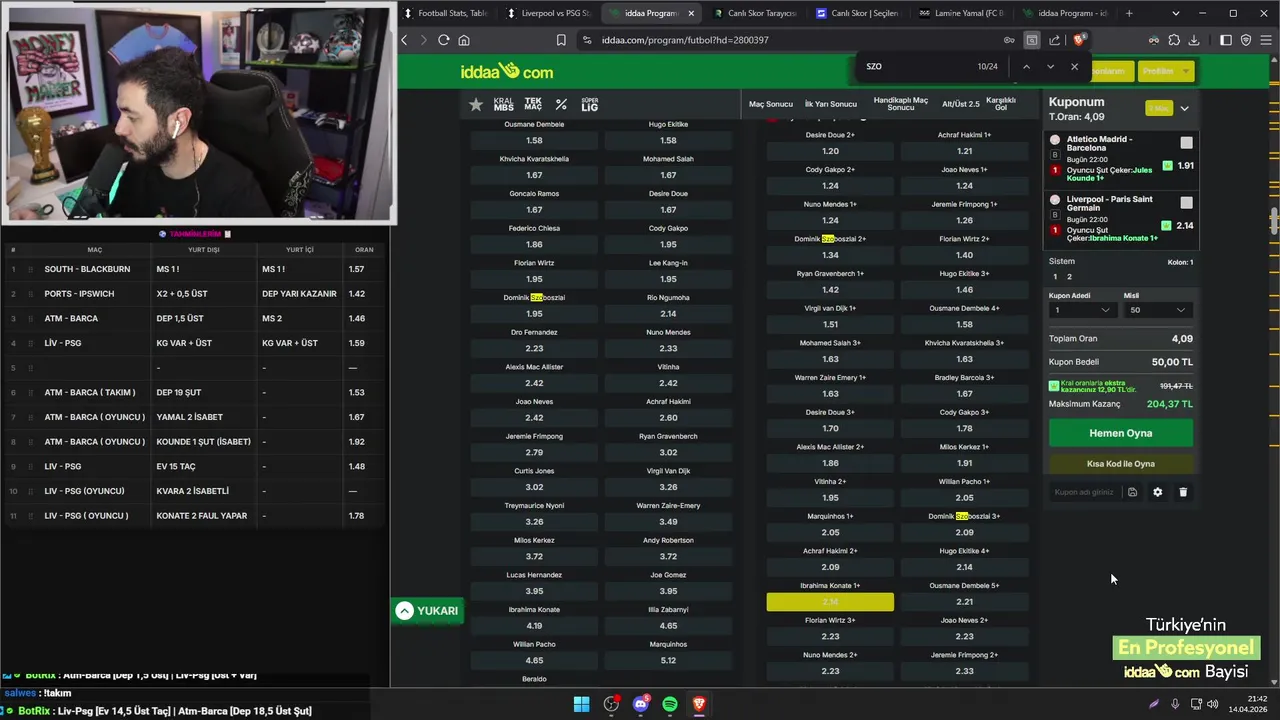Select Handikaplı Maç Sonucu tab
Image resolution: width=1280 pixels, height=720 pixels.
(901, 104)
